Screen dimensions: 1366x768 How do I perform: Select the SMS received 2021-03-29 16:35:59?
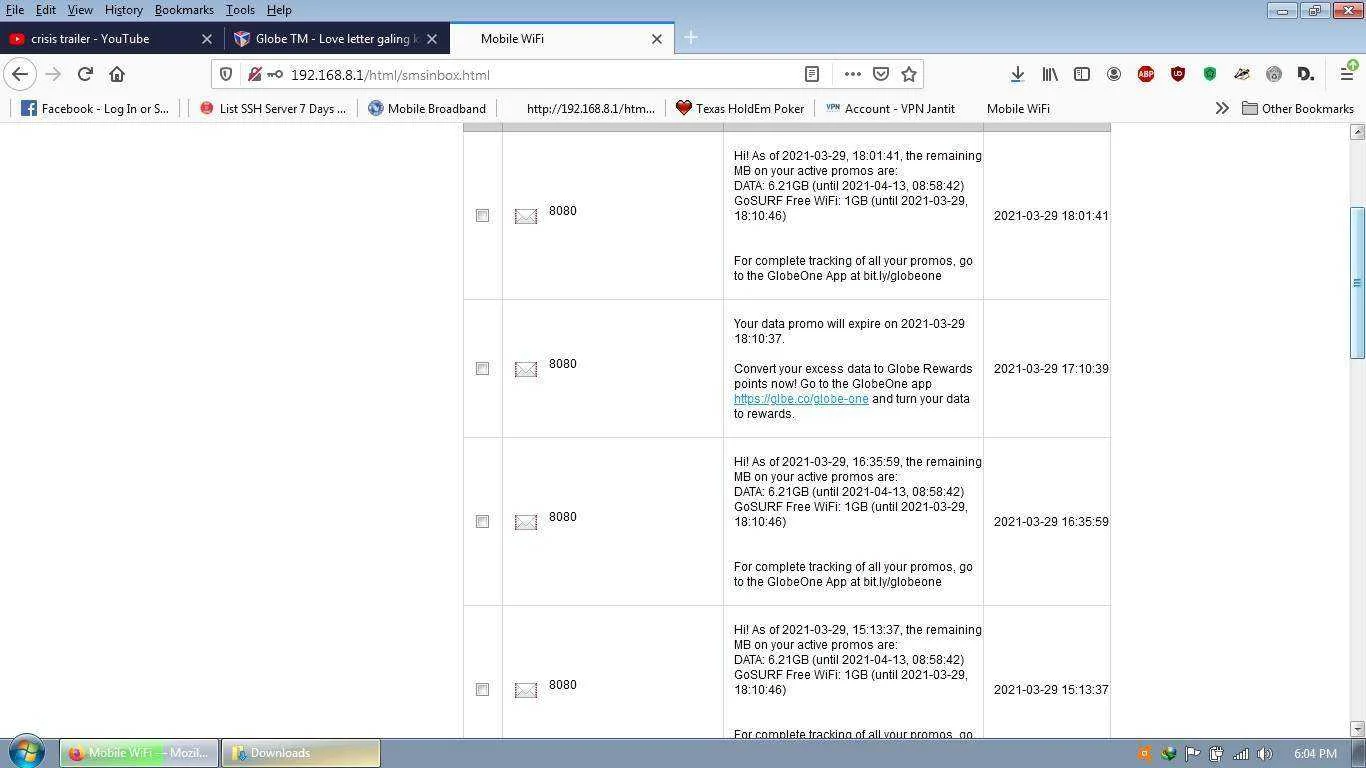tap(482, 522)
